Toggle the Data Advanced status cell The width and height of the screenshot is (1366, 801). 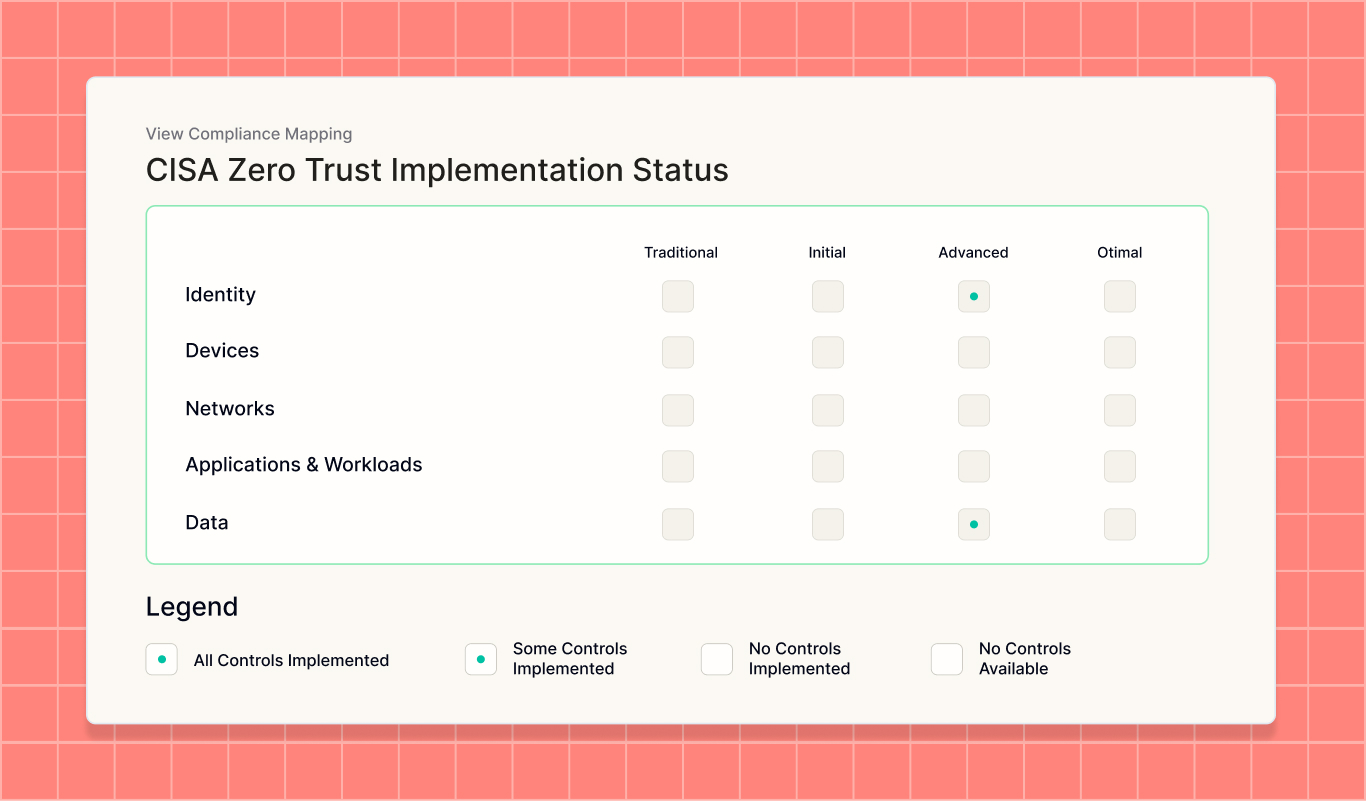(974, 524)
